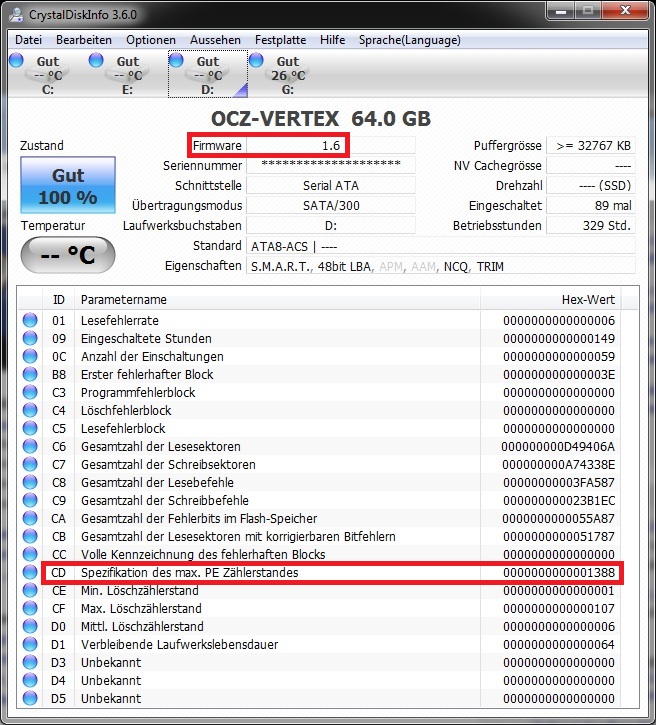Click the Standard field ATA8-ACS
The height and width of the screenshot is (725, 656).
pyautogui.click(x=441, y=246)
